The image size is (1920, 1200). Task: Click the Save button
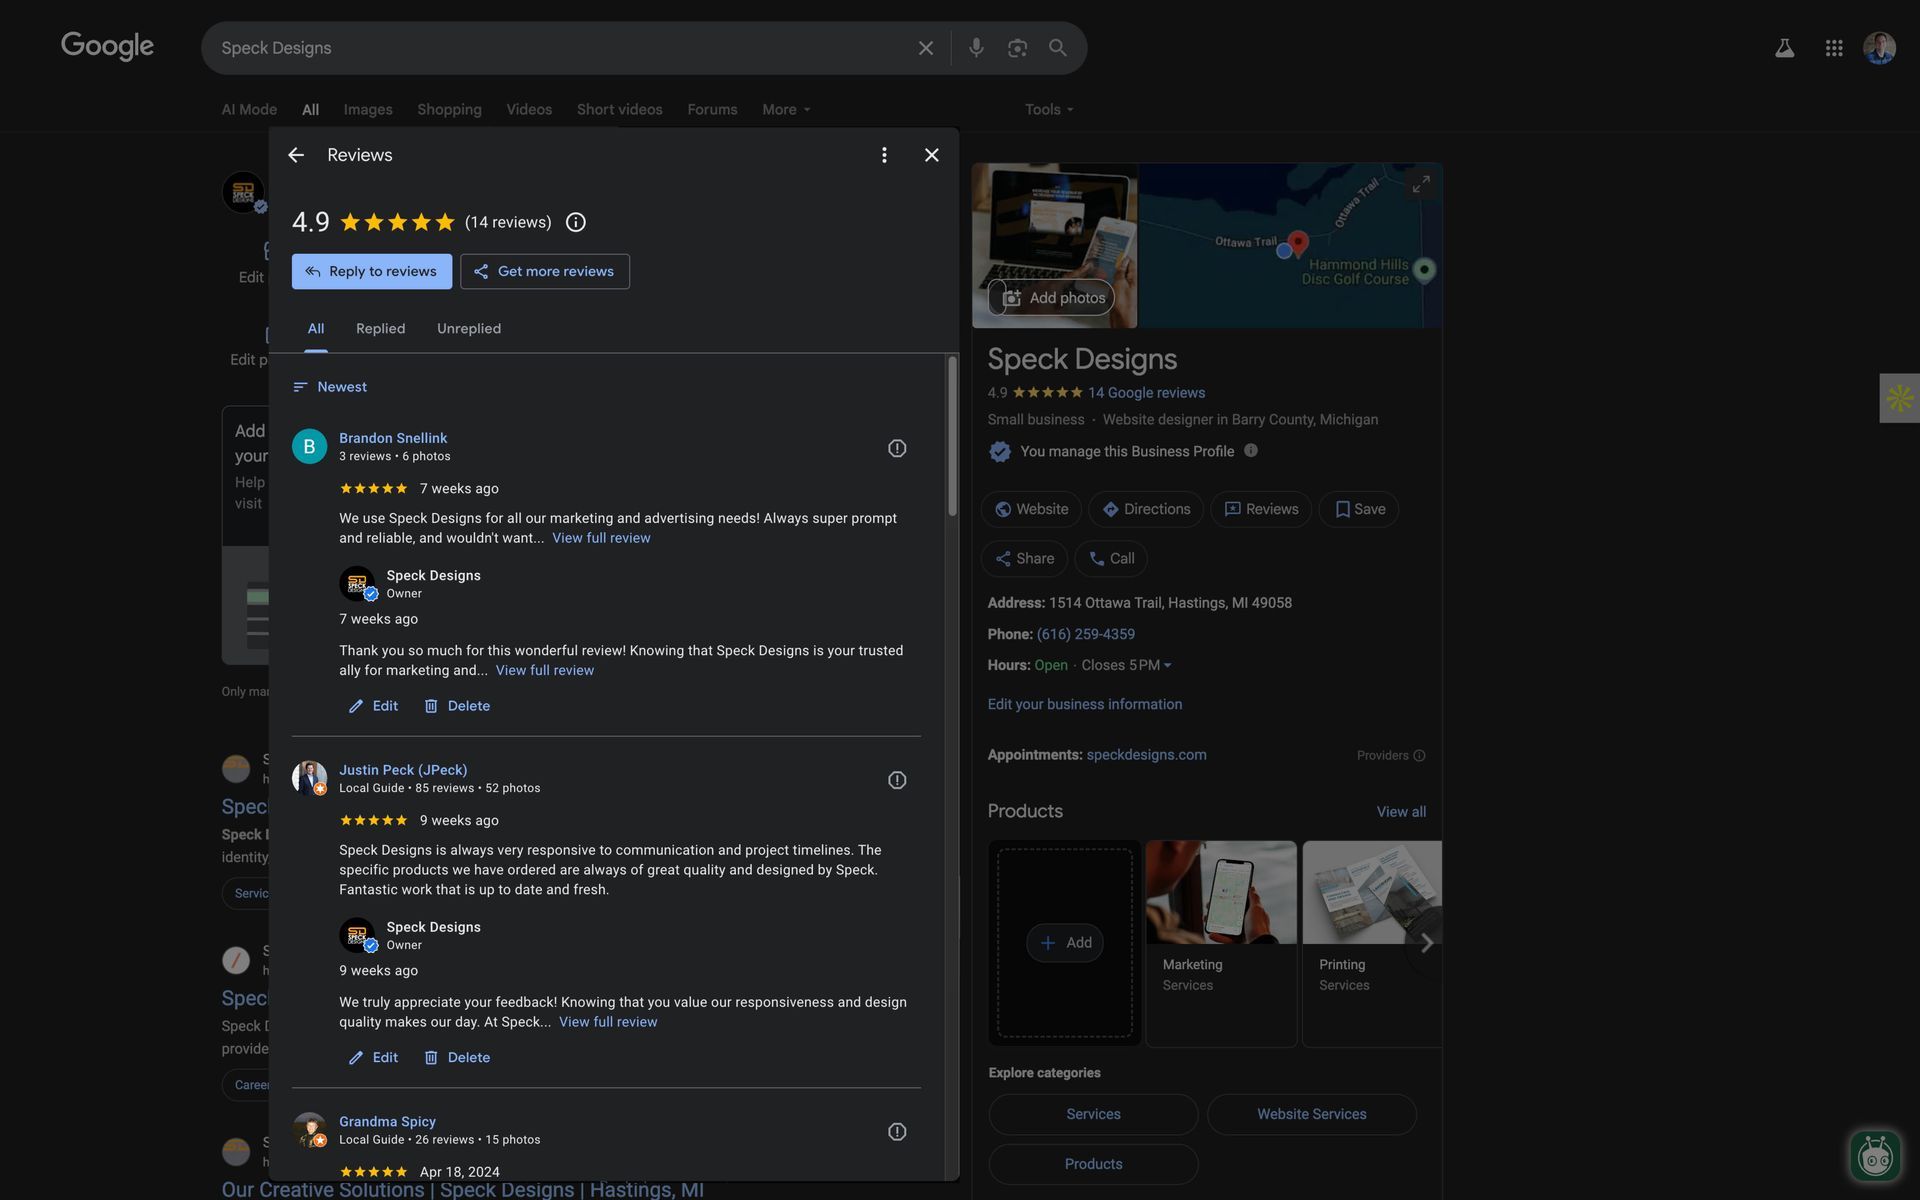pos(1359,509)
